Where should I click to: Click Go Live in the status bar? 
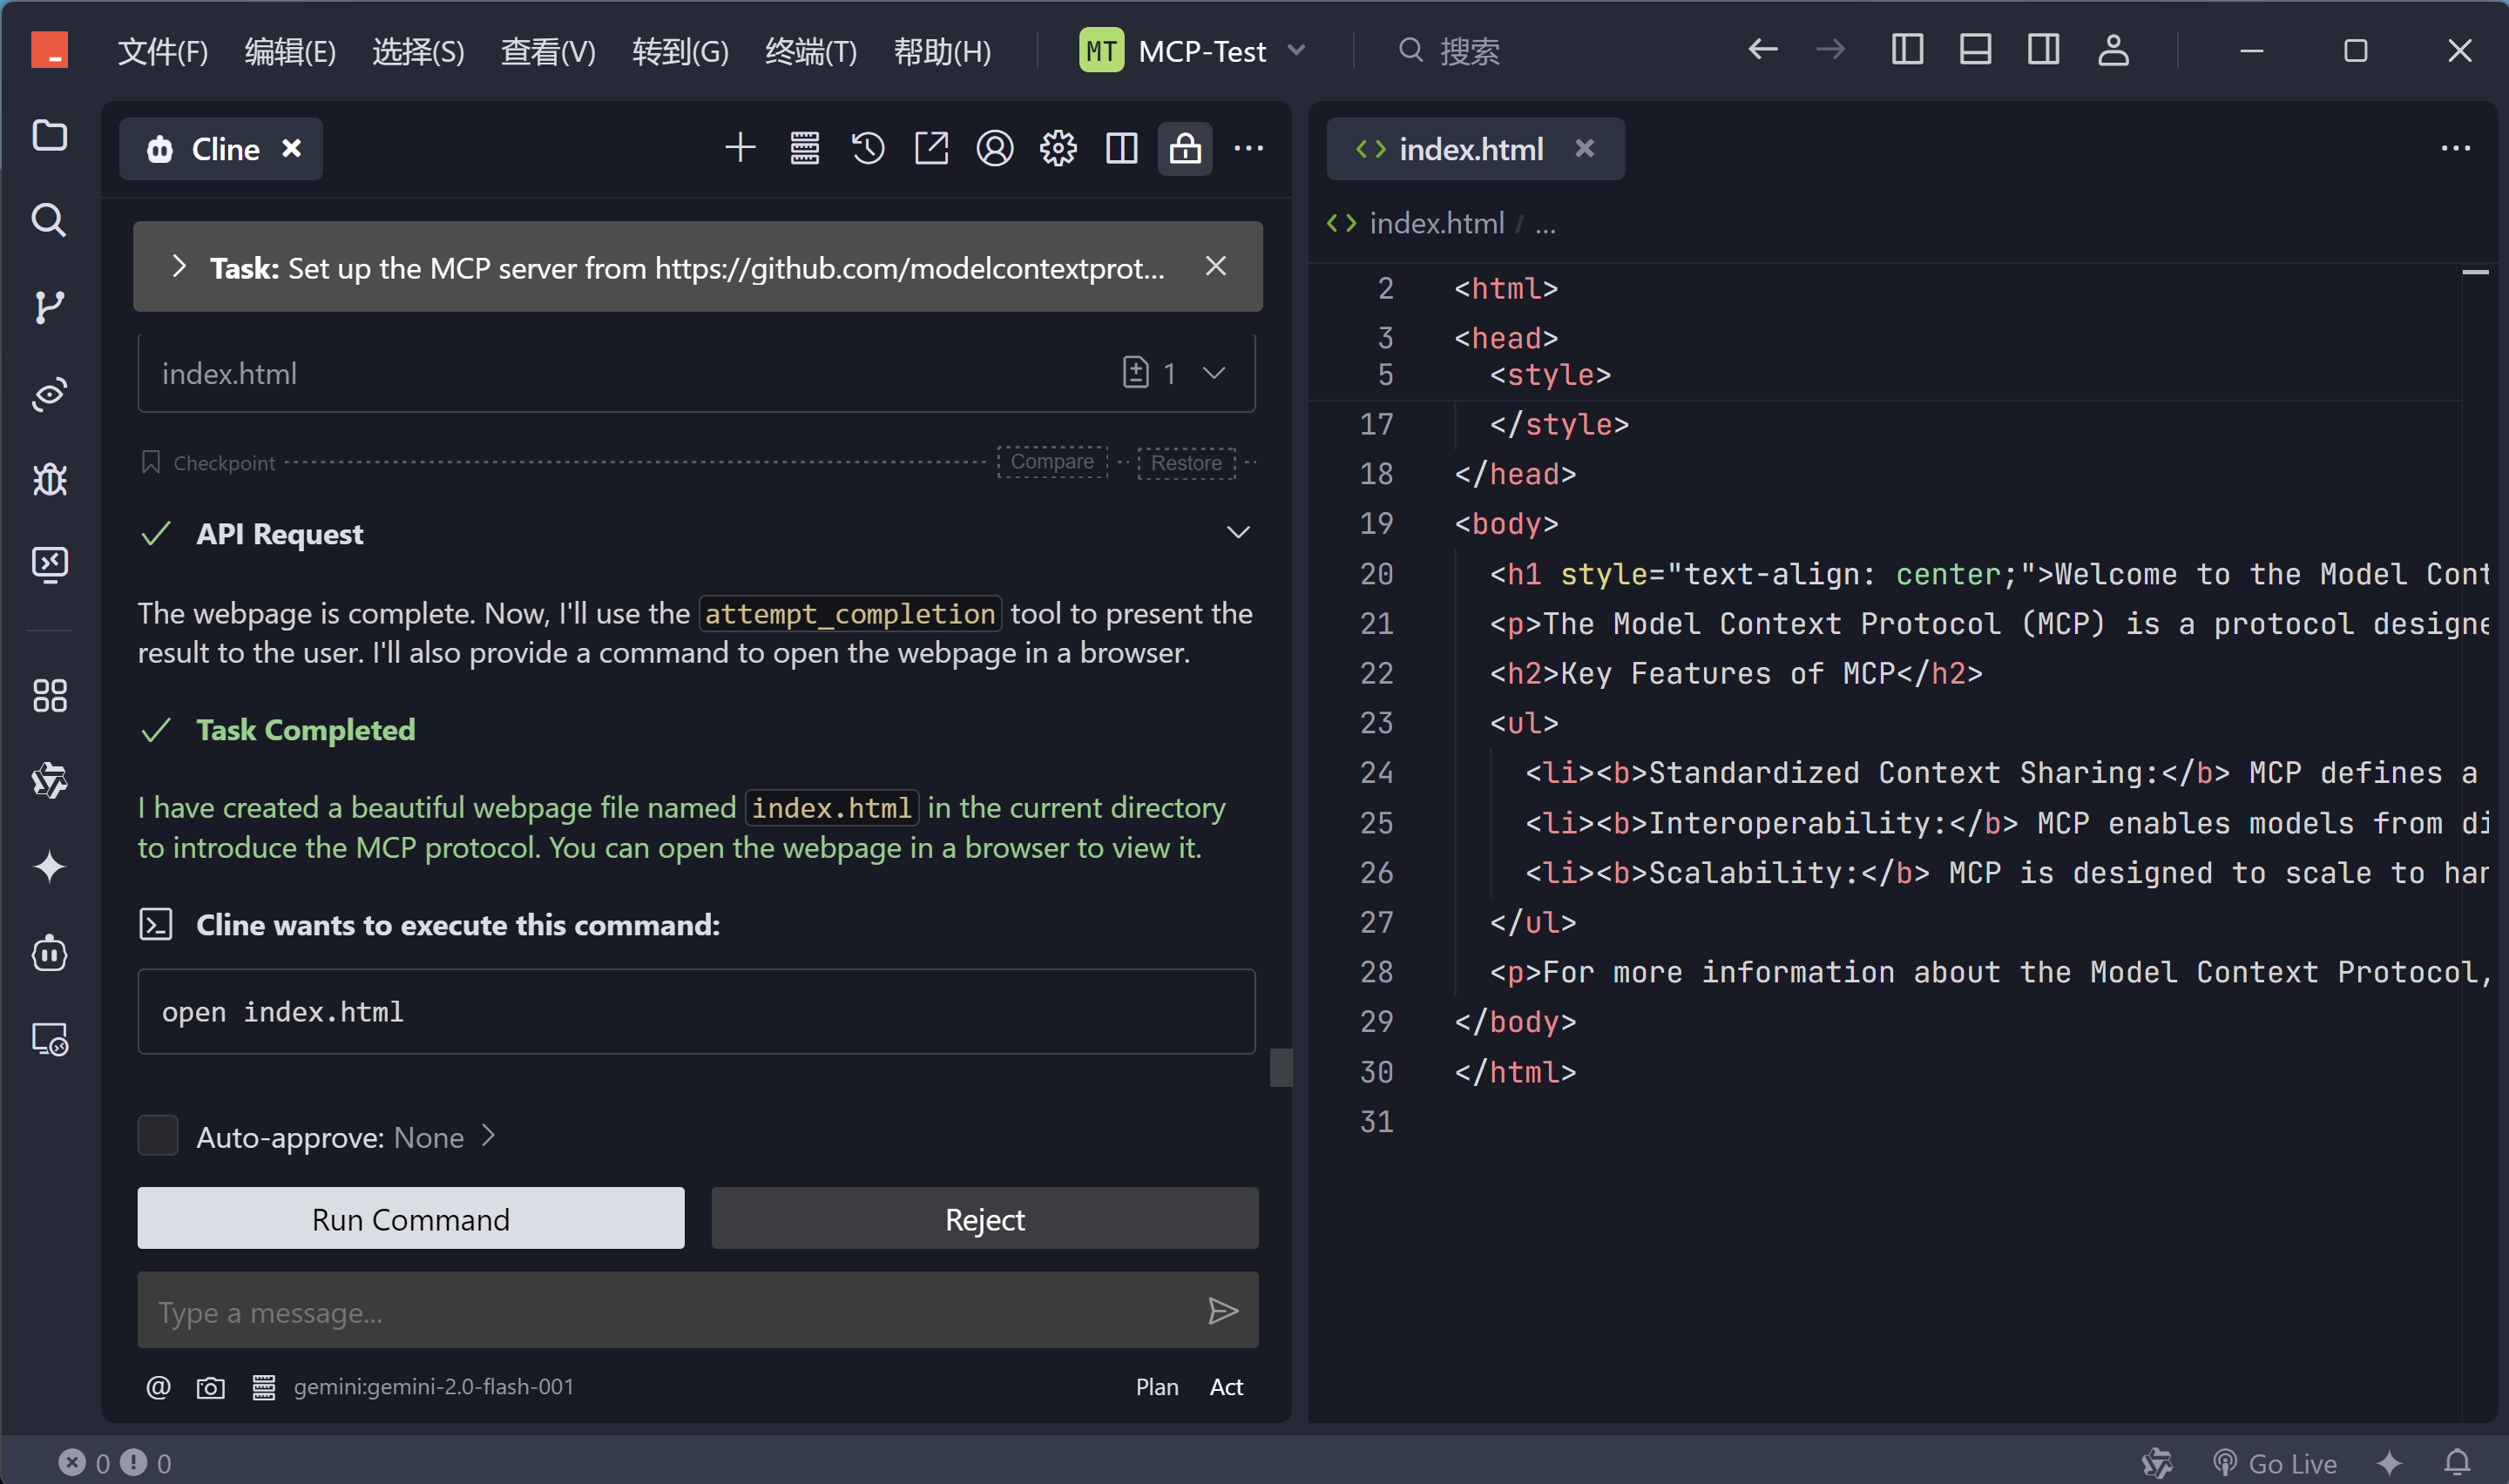click(x=2291, y=1463)
